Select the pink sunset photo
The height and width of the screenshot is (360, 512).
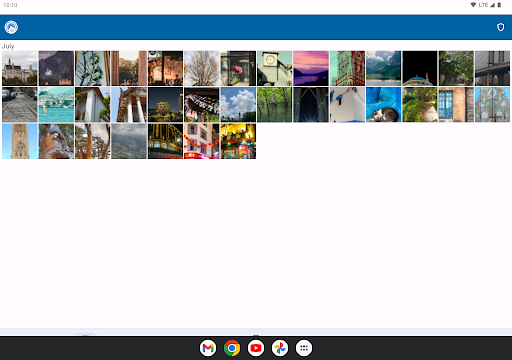pos(311,68)
